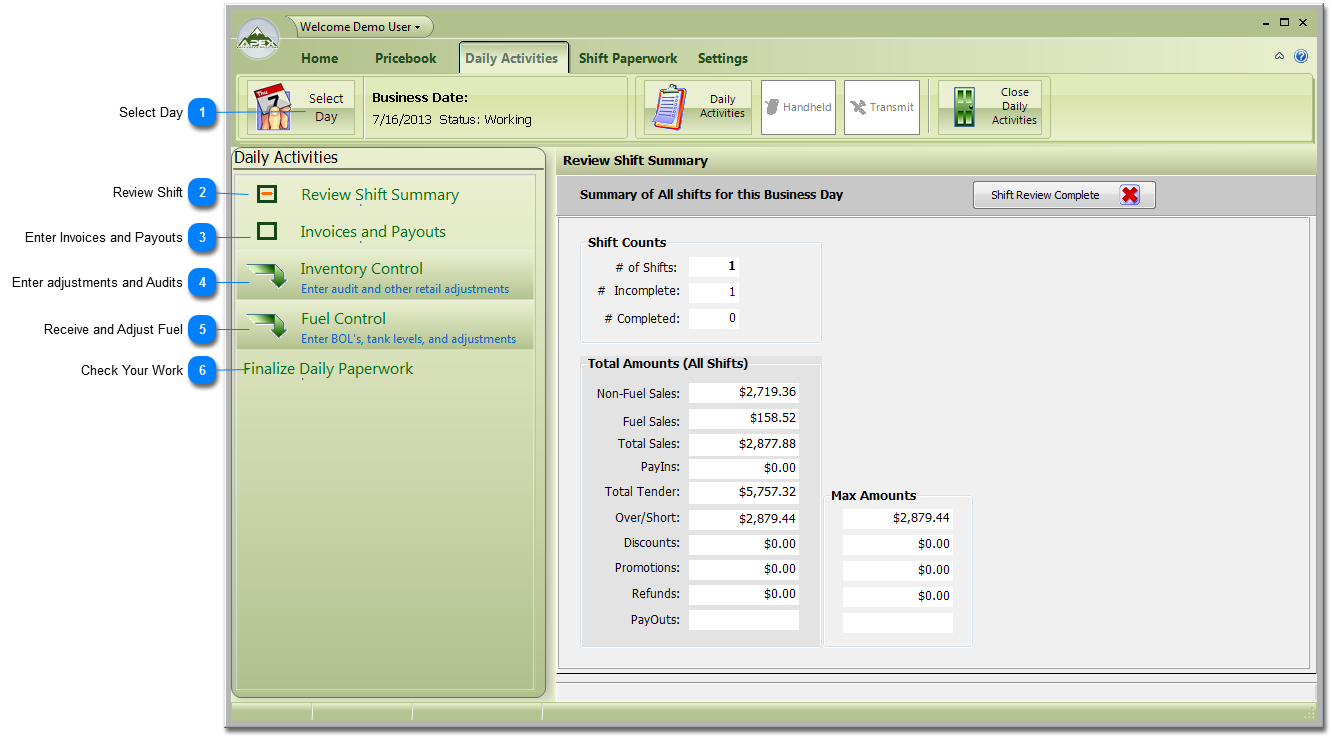Open the Shift Paperwork tab
Viewport: 1332px width, 736px height.
coord(627,58)
